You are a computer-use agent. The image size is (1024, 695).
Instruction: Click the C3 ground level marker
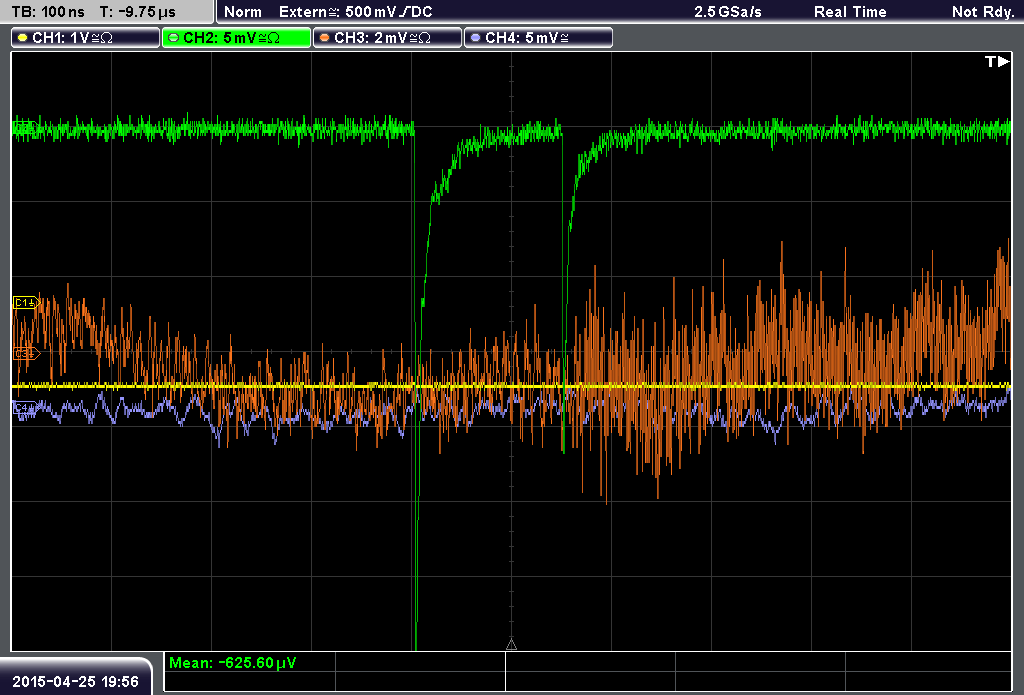27,353
